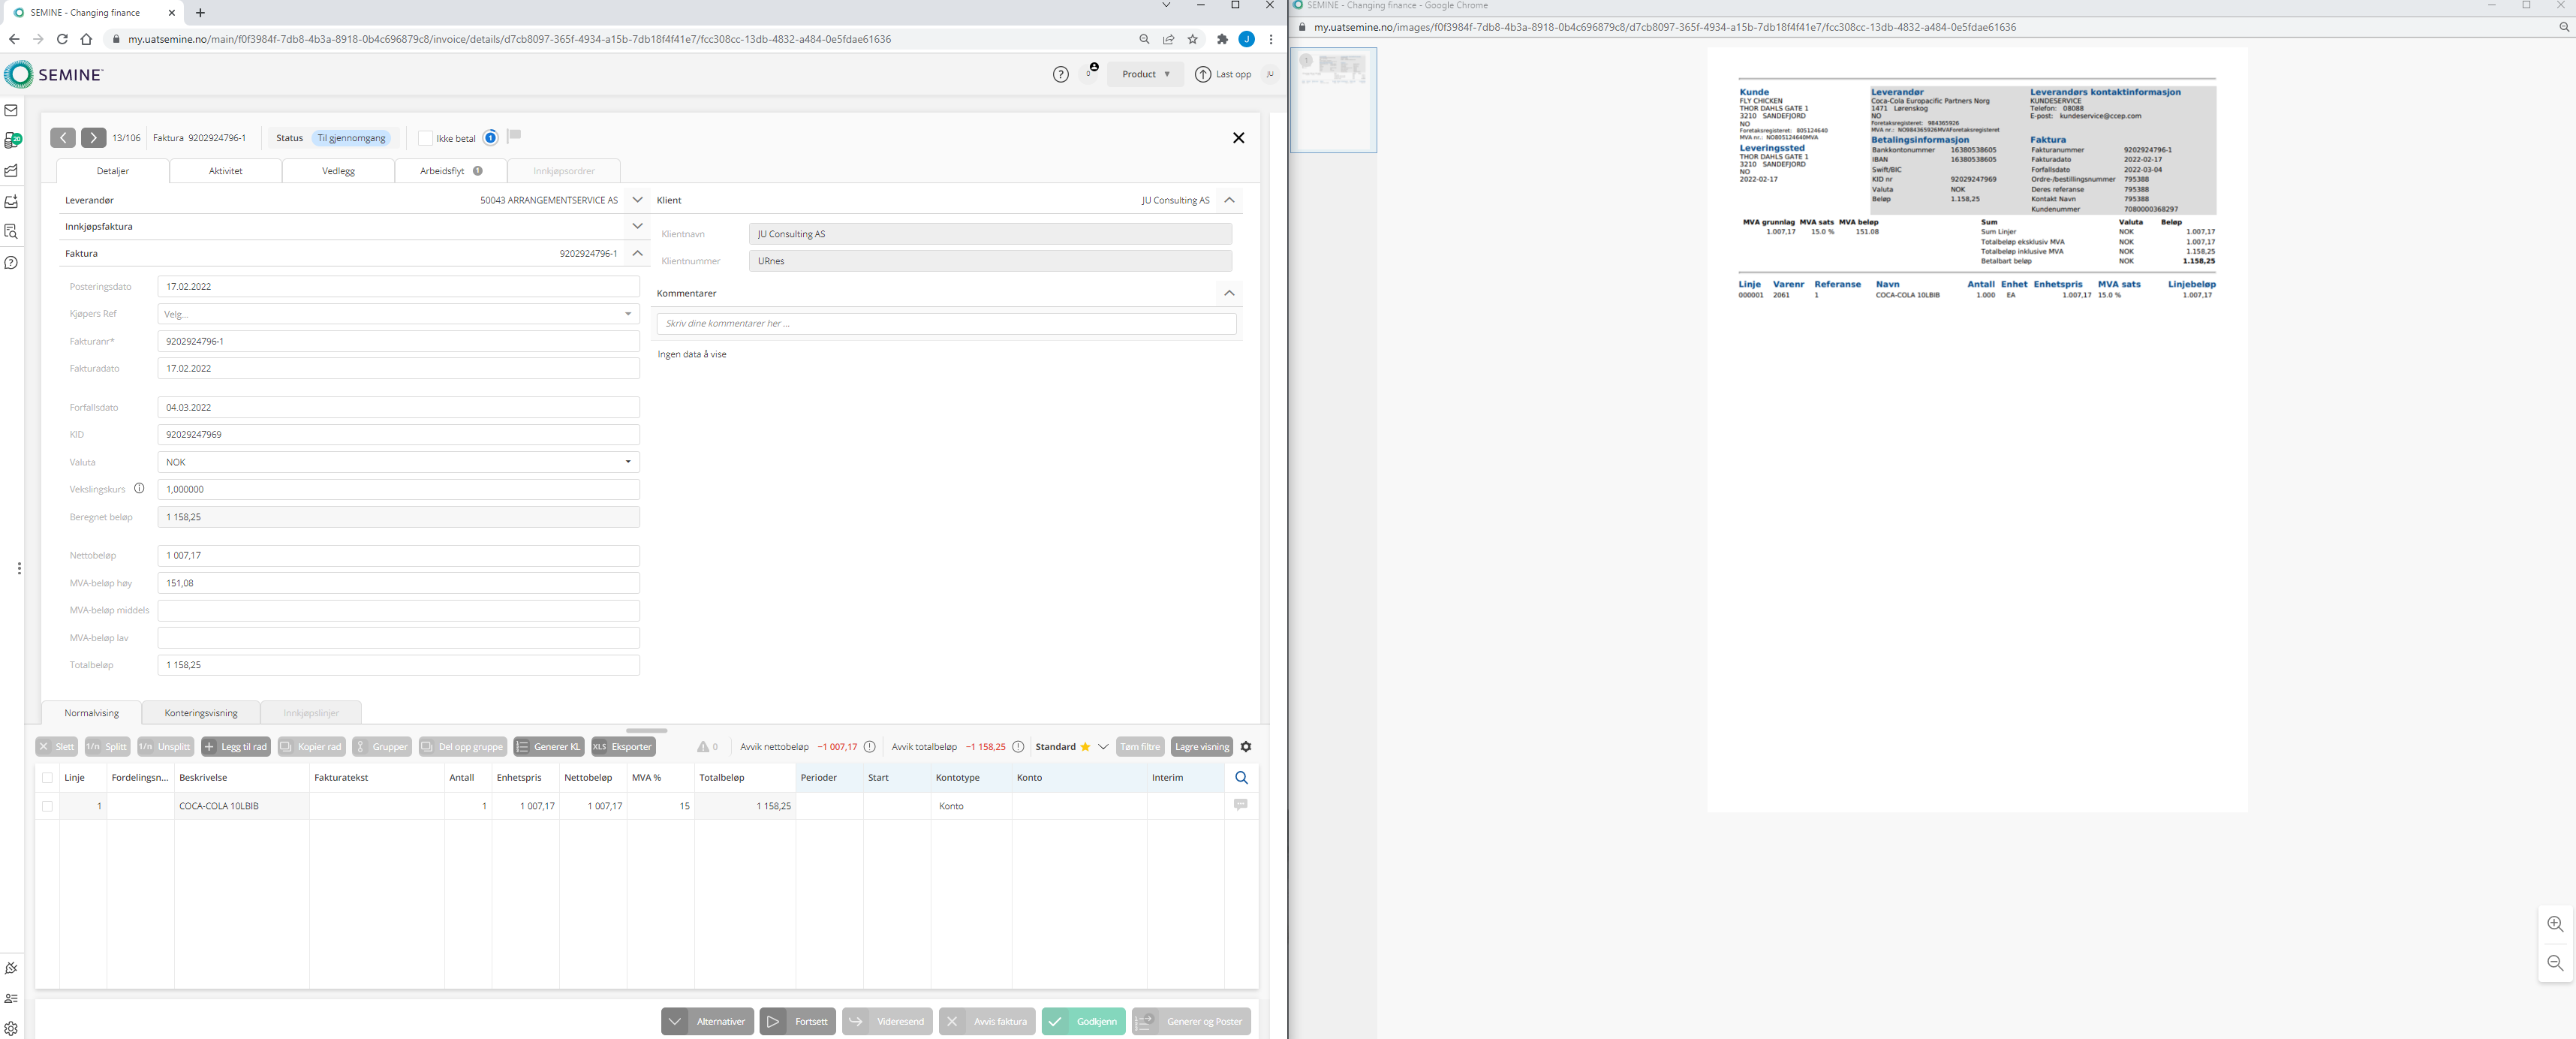Select the invoice page thumbnail
The image size is (2576, 1039).
pyautogui.click(x=1333, y=100)
